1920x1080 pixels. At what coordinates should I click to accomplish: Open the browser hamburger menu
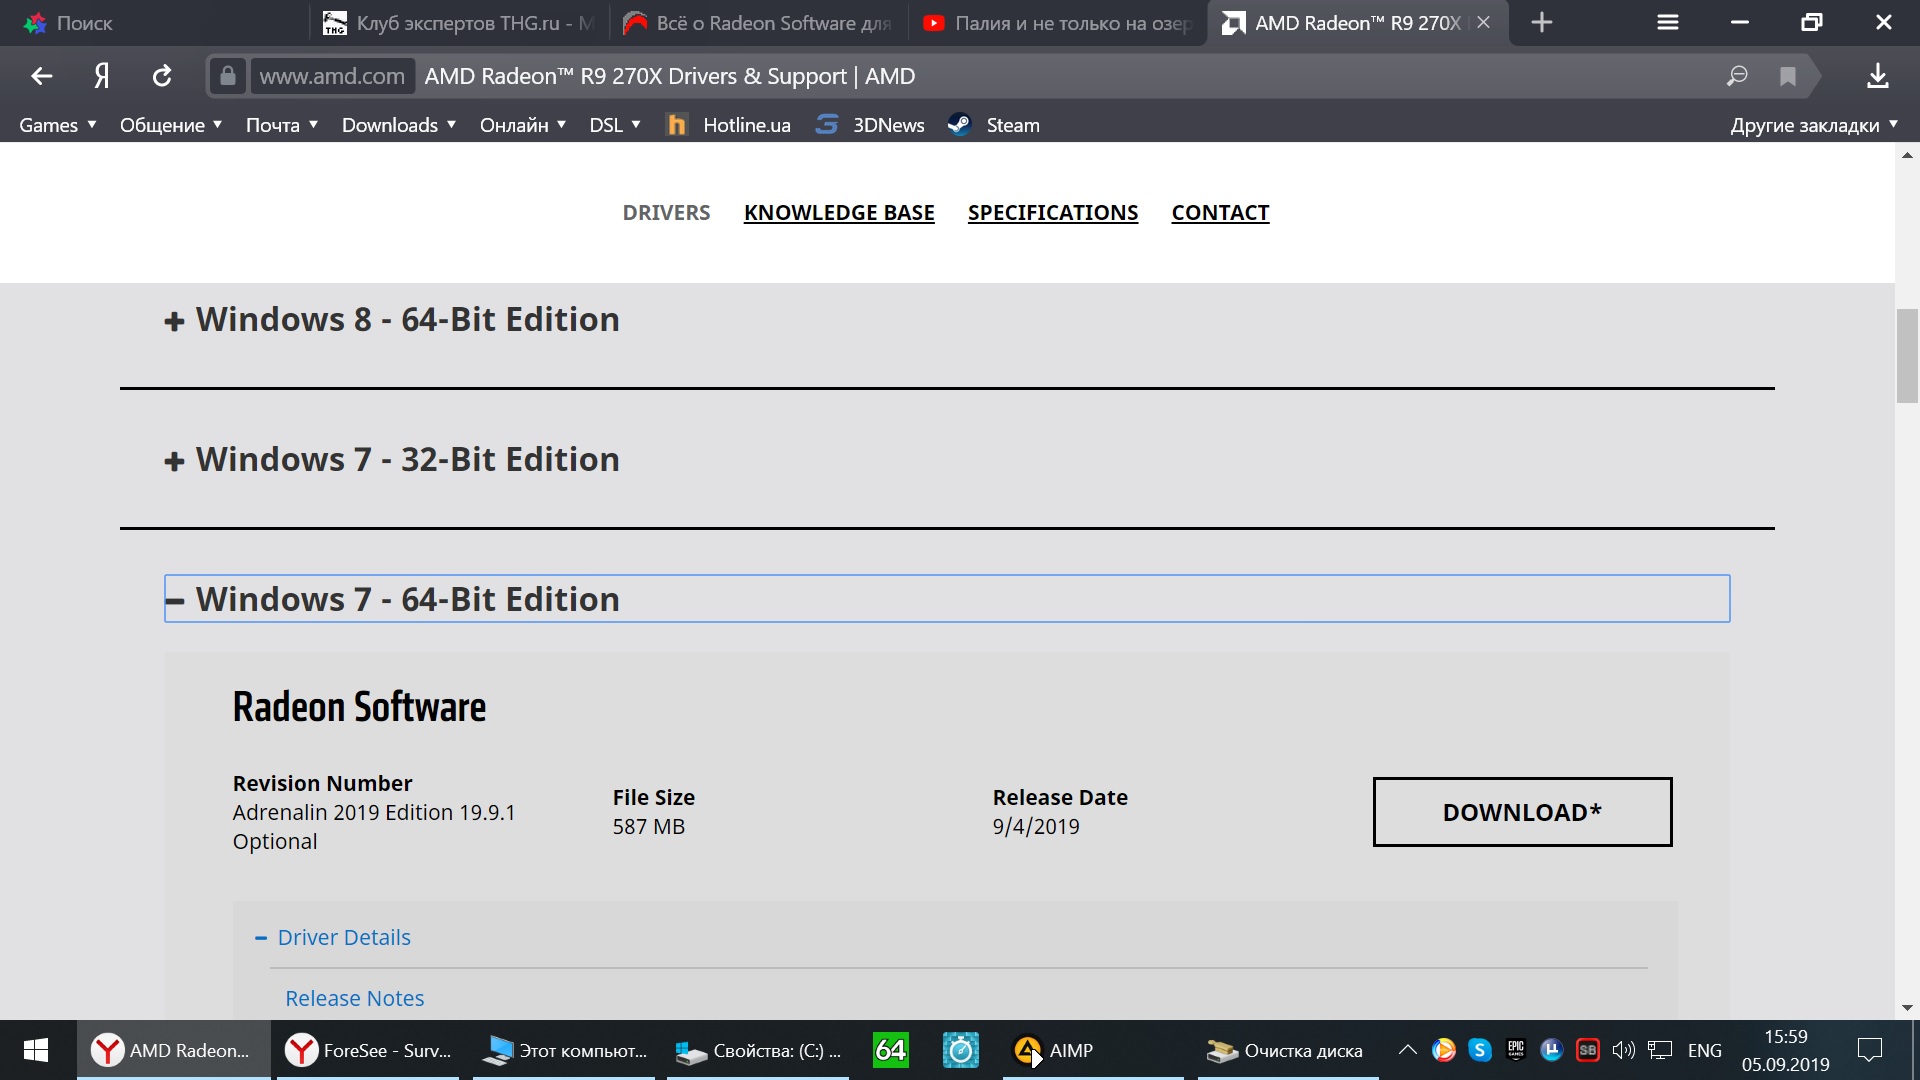pos(1667,22)
